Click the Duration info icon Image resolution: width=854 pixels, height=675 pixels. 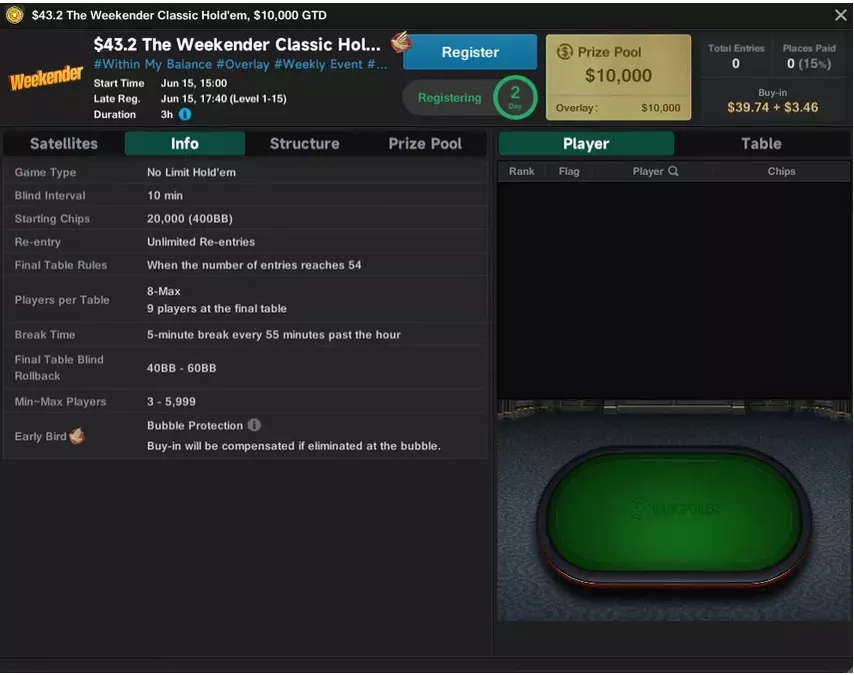[x=185, y=114]
